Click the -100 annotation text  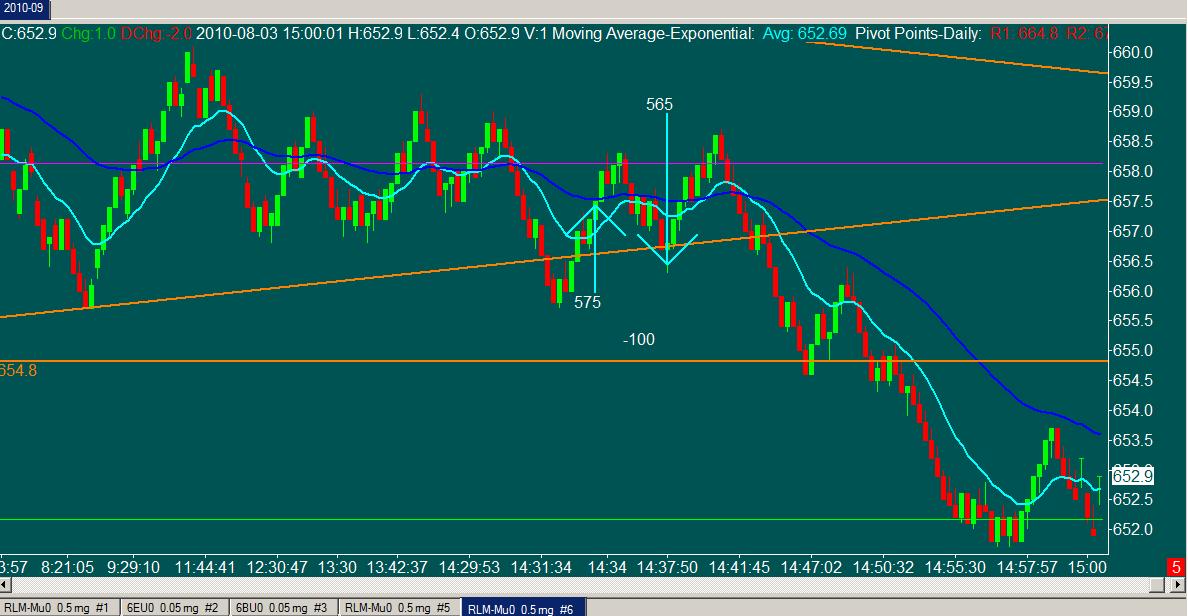pyautogui.click(x=639, y=339)
